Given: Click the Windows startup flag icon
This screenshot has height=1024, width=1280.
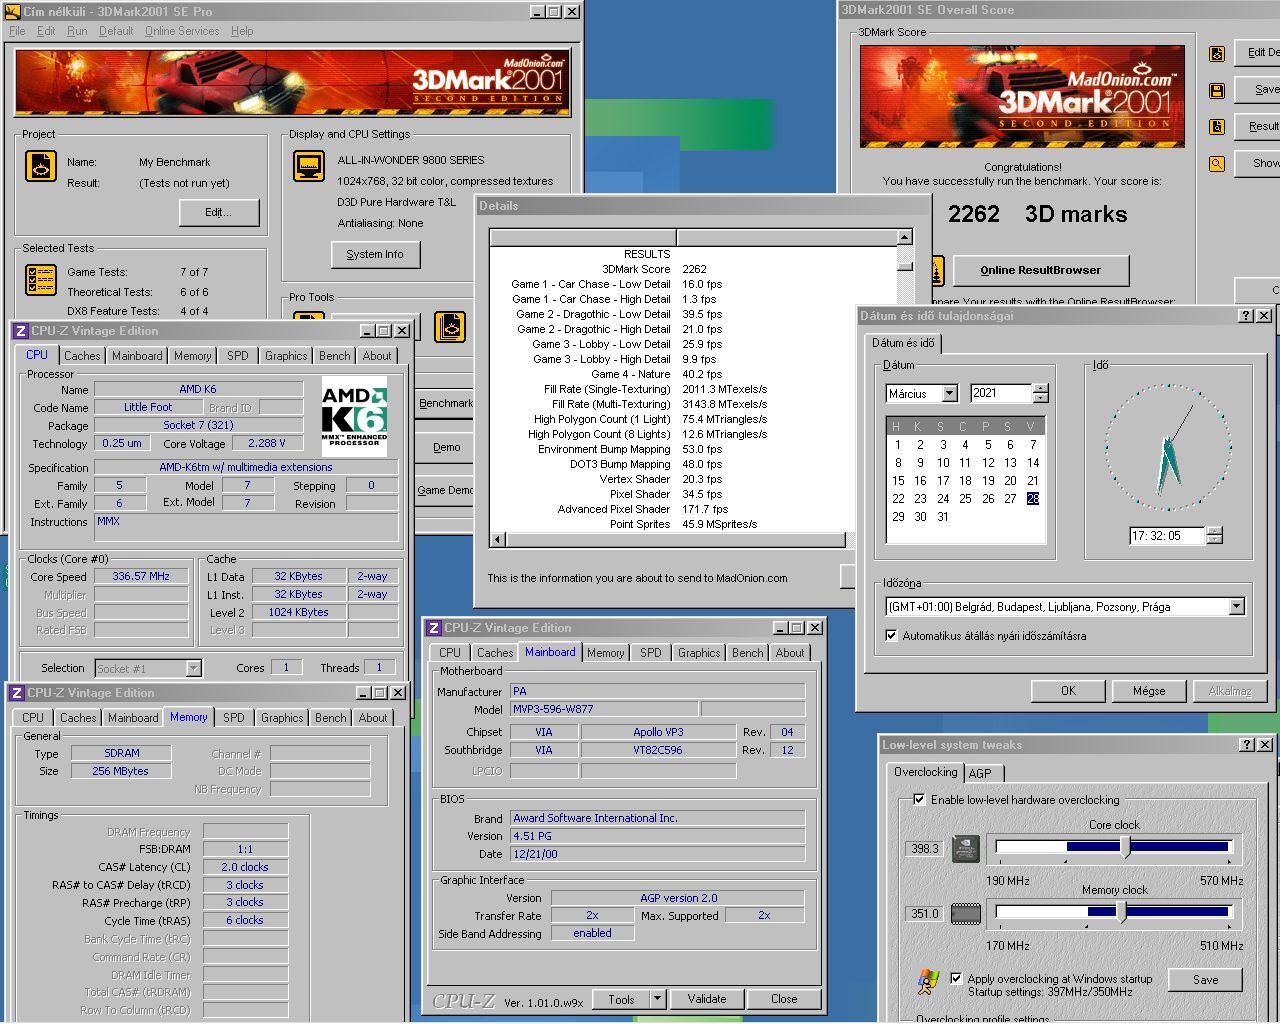Looking at the screenshot, I should click(928, 981).
